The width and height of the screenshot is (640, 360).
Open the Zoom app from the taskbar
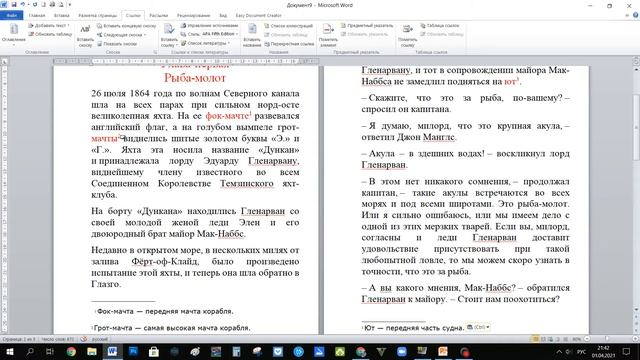point(402,351)
